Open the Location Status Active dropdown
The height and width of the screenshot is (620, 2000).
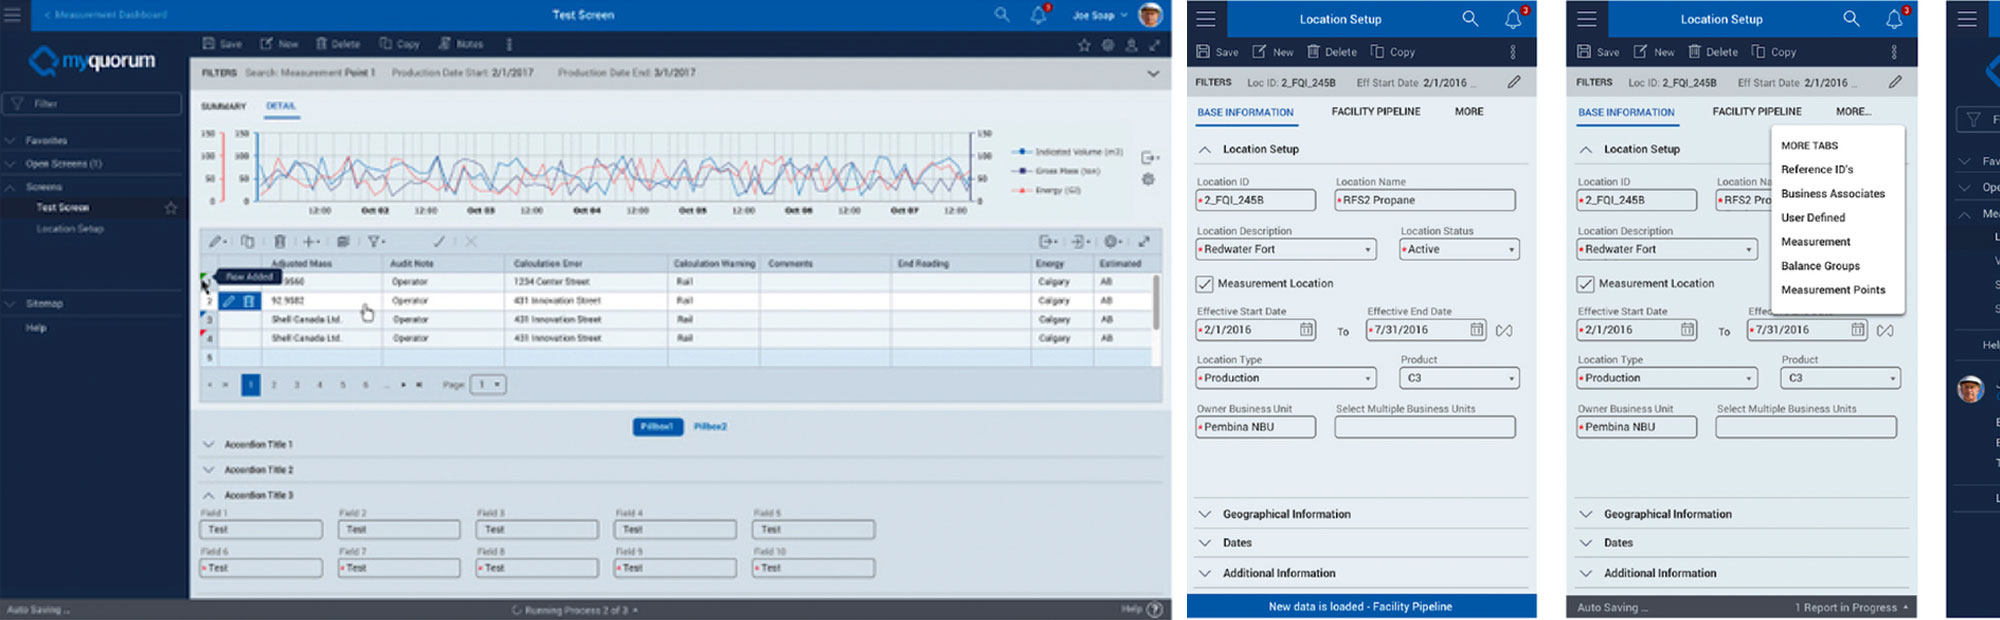pos(1459,250)
